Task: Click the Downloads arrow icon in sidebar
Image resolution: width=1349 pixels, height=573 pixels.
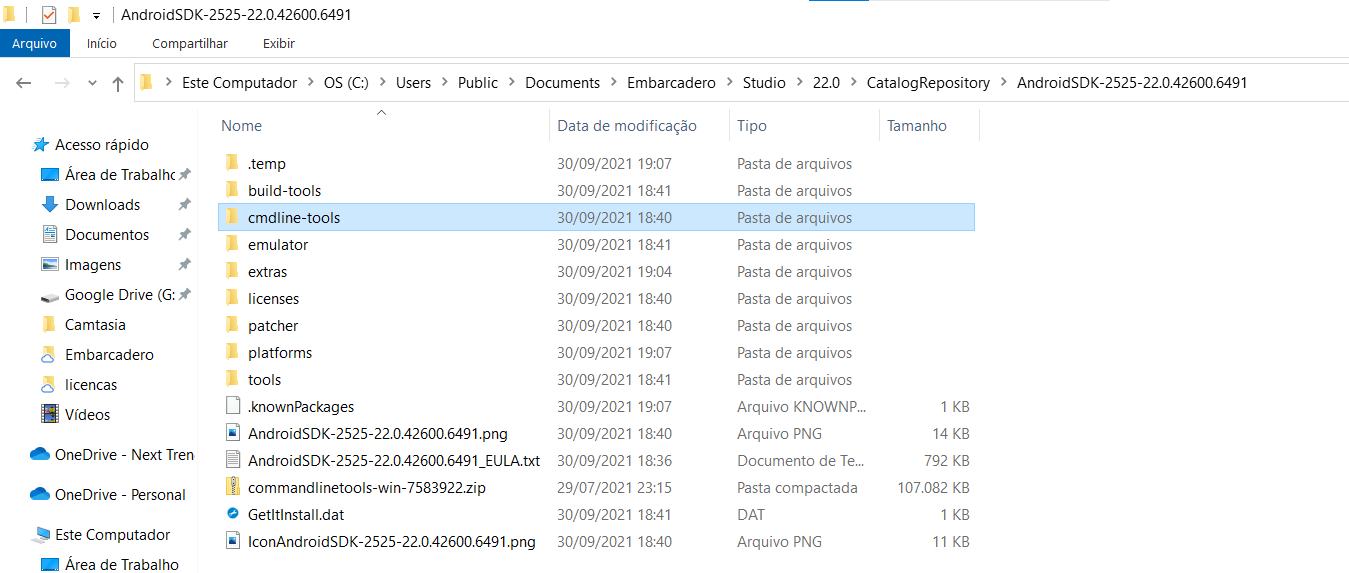Action: (49, 205)
